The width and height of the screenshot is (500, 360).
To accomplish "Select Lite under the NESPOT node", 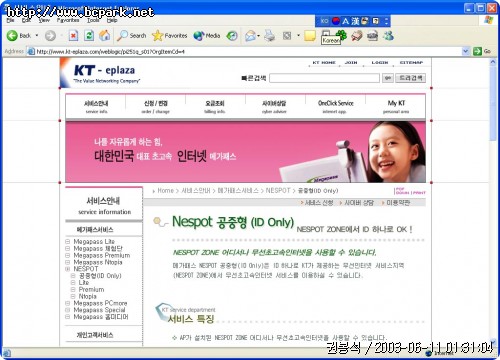I will click(x=84, y=282).
